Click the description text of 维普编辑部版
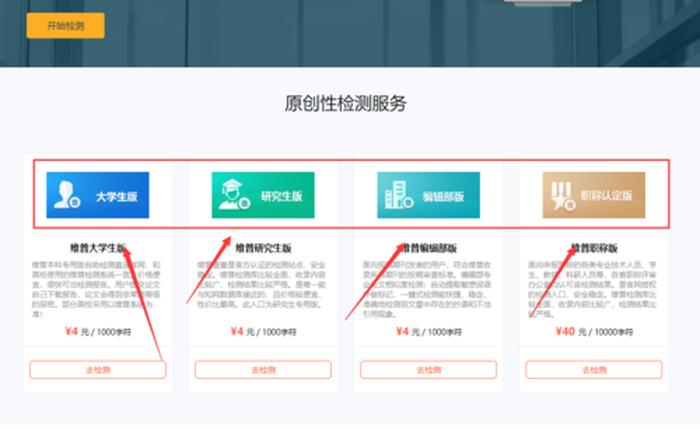The width and height of the screenshot is (700, 428). (x=427, y=289)
